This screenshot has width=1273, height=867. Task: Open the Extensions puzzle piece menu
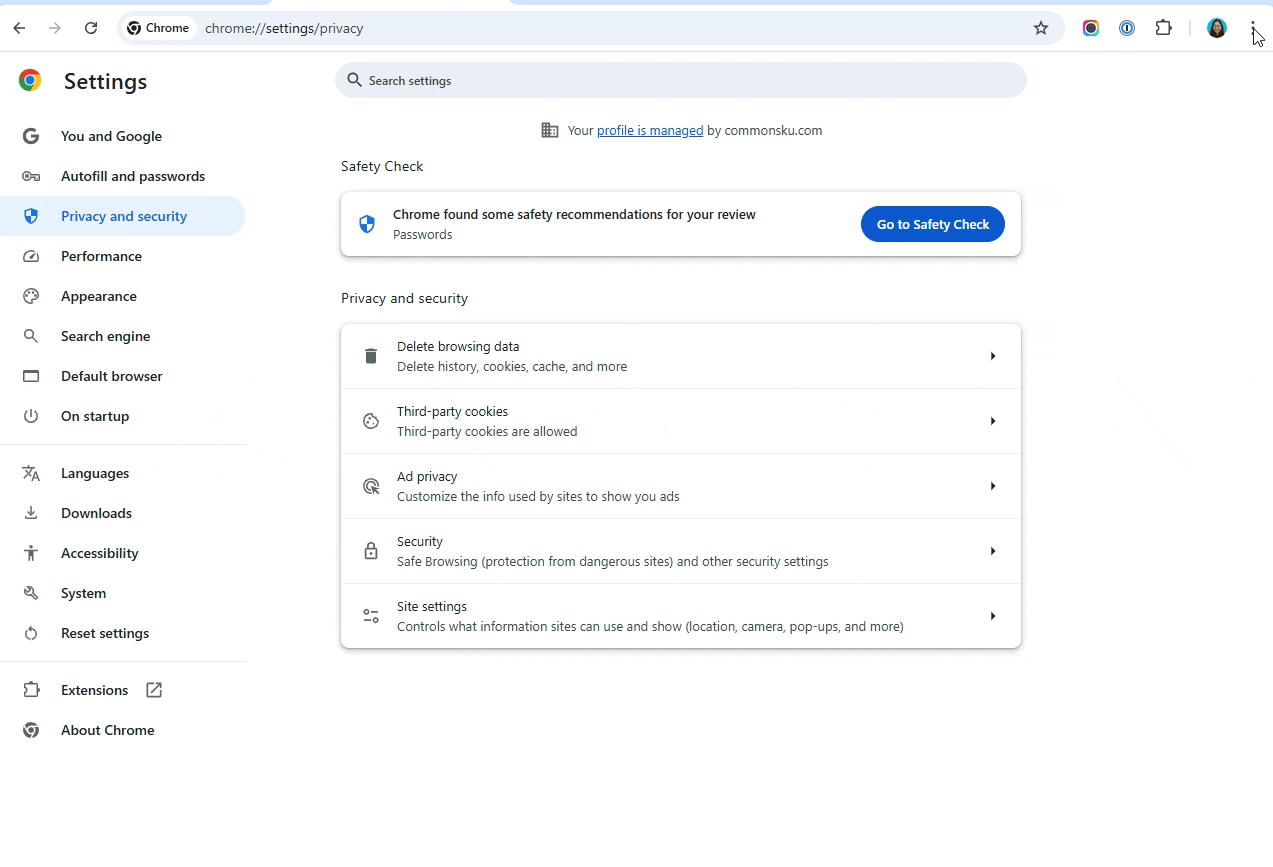pyautogui.click(x=1163, y=28)
